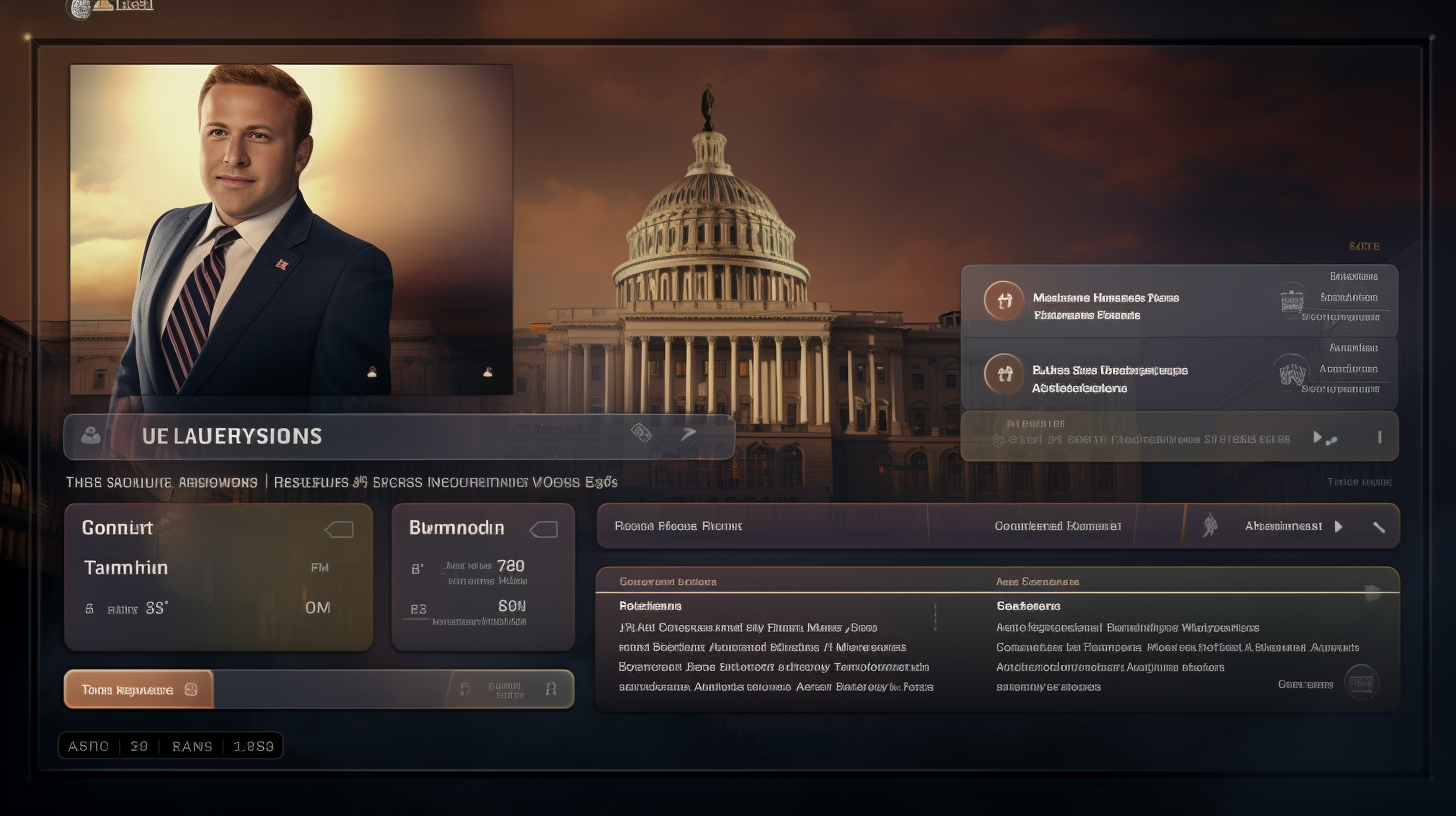Click the thermometer icon beside the 33-degree reading
The height and width of the screenshot is (816, 1456).
click(x=90, y=607)
